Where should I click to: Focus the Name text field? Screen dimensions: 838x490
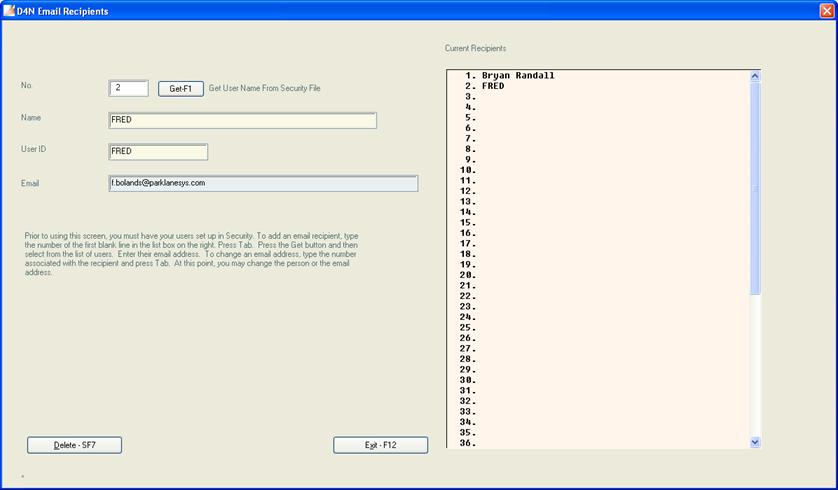click(x=242, y=121)
